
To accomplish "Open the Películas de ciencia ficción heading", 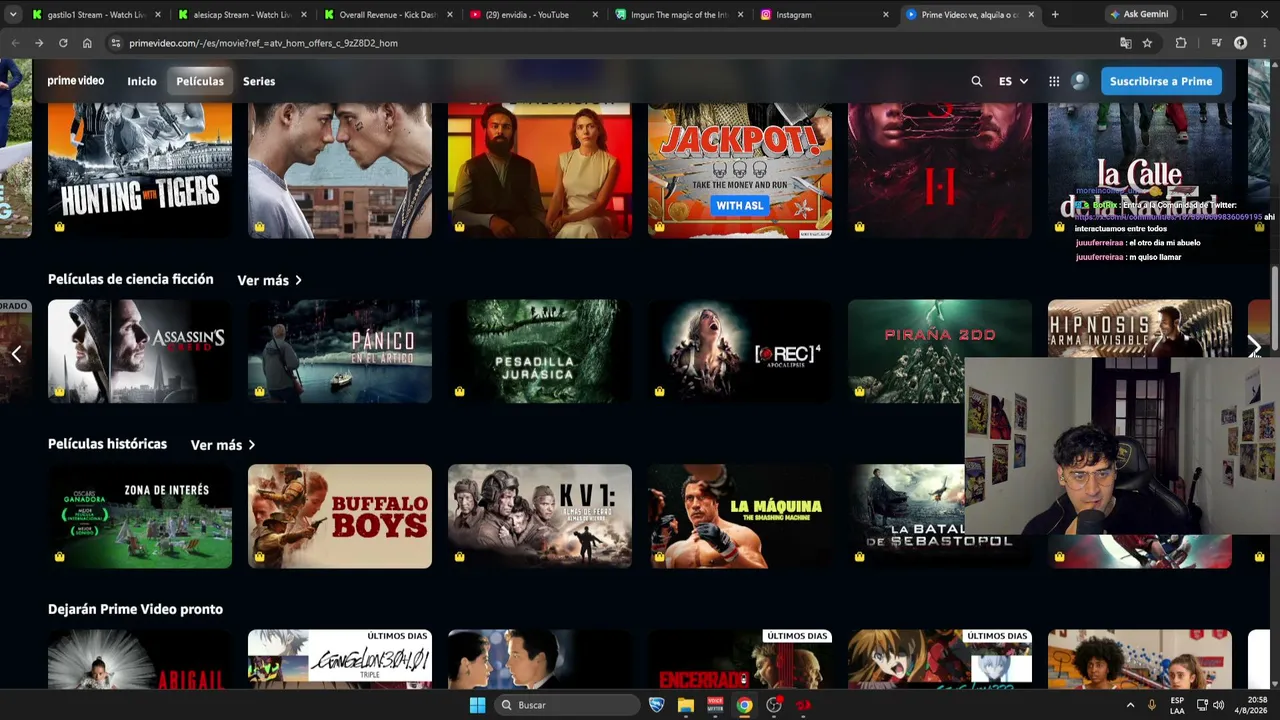I will tap(131, 279).
